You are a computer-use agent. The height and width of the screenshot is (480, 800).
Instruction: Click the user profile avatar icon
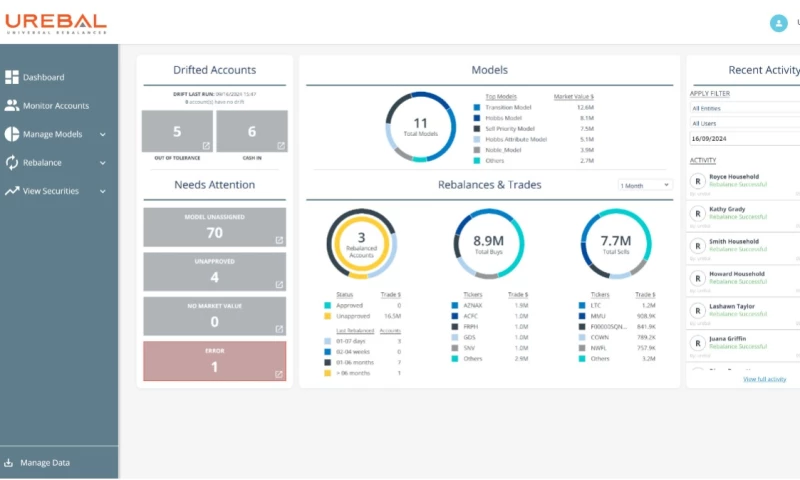click(x=778, y=23)
